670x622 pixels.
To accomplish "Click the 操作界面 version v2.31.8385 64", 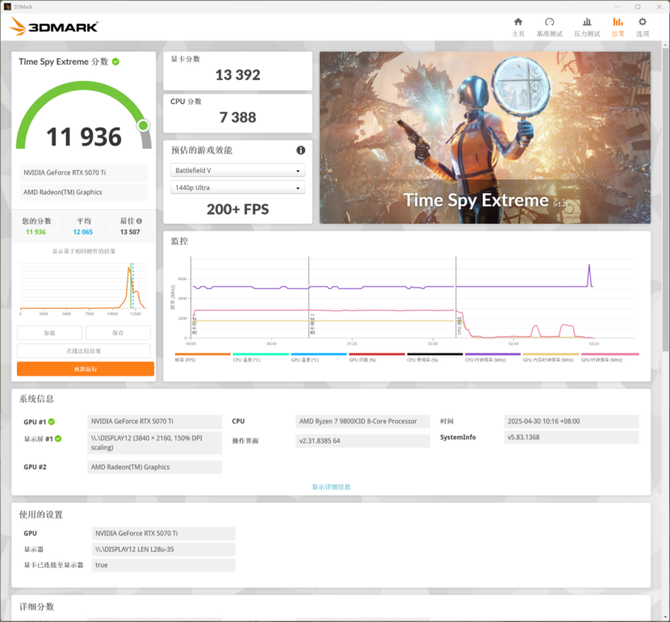I will 362,441.
